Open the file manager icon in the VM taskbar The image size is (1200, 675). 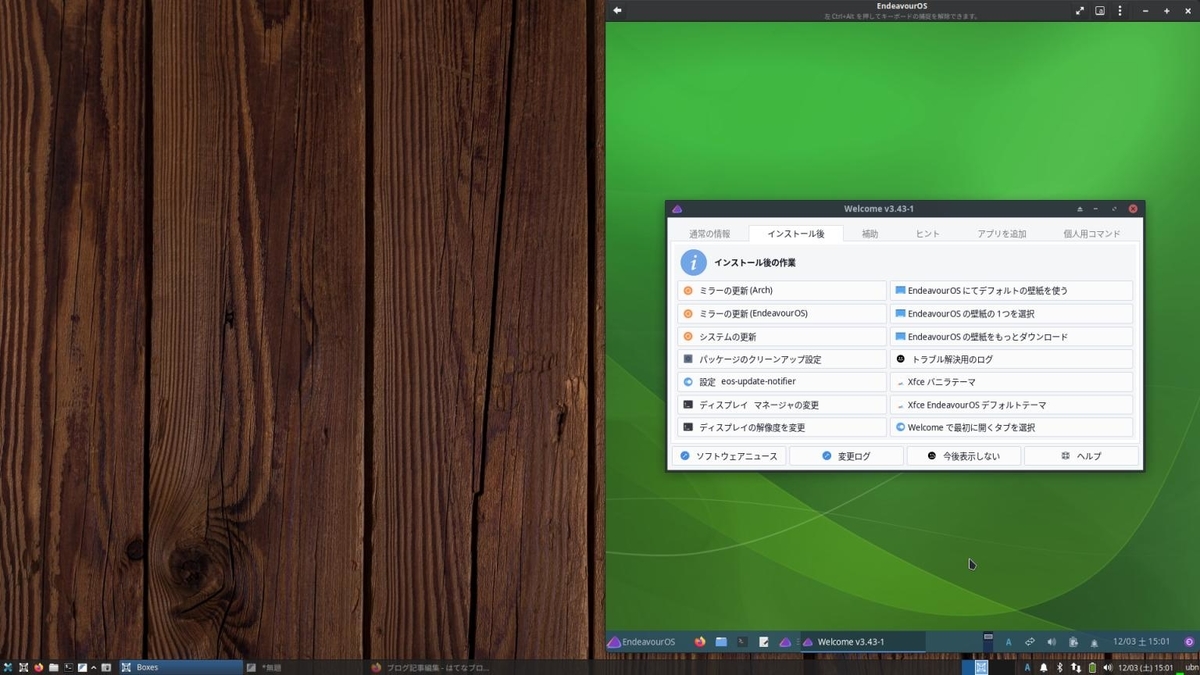pyautogui.click(x=721, y=641)
